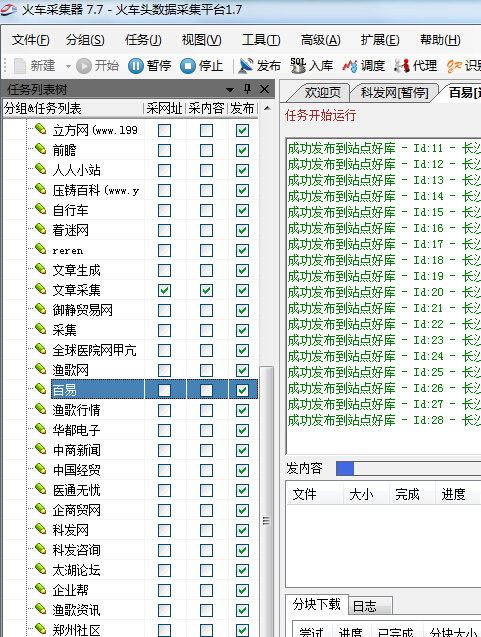Viewport: 481px width, 637px height.
Task: Uncheck 采网址 for 文章采集 task
Action: pos(165,290)
